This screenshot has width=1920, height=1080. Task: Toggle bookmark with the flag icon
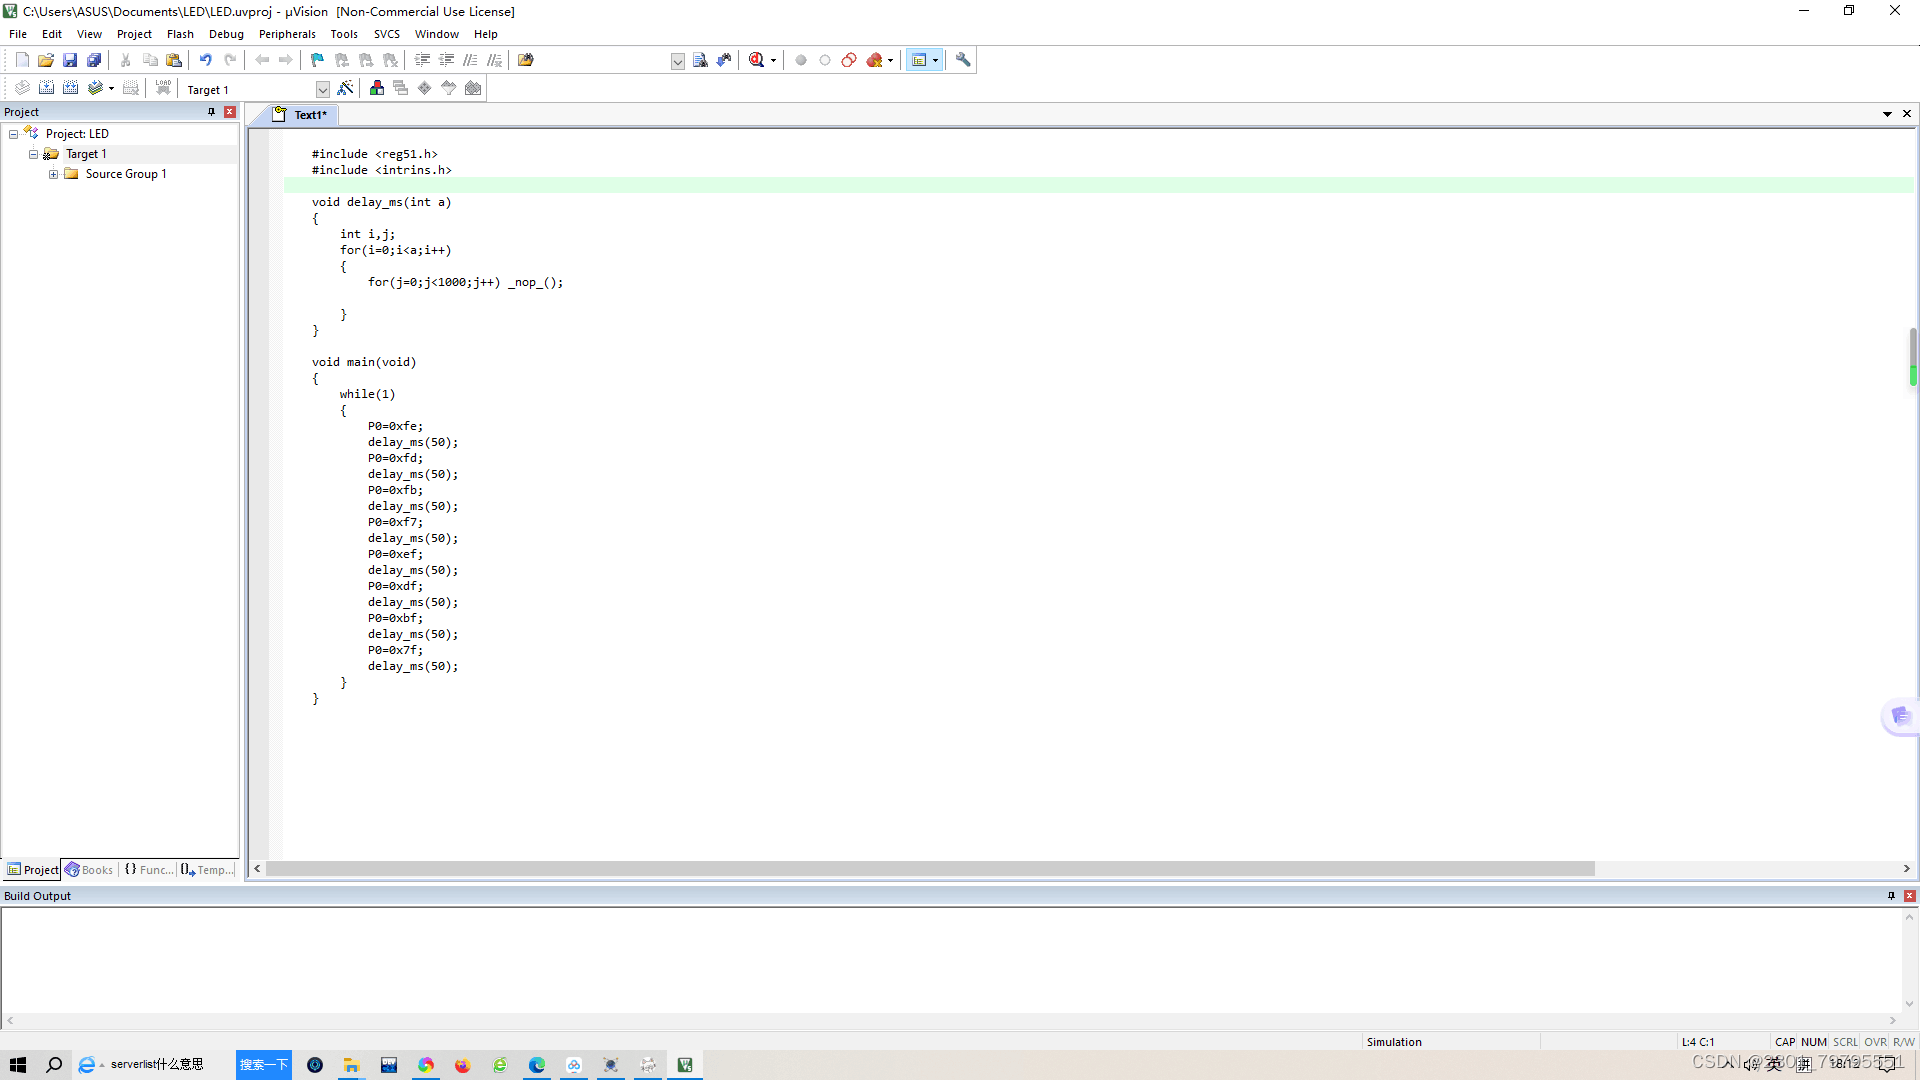(317, 60)
